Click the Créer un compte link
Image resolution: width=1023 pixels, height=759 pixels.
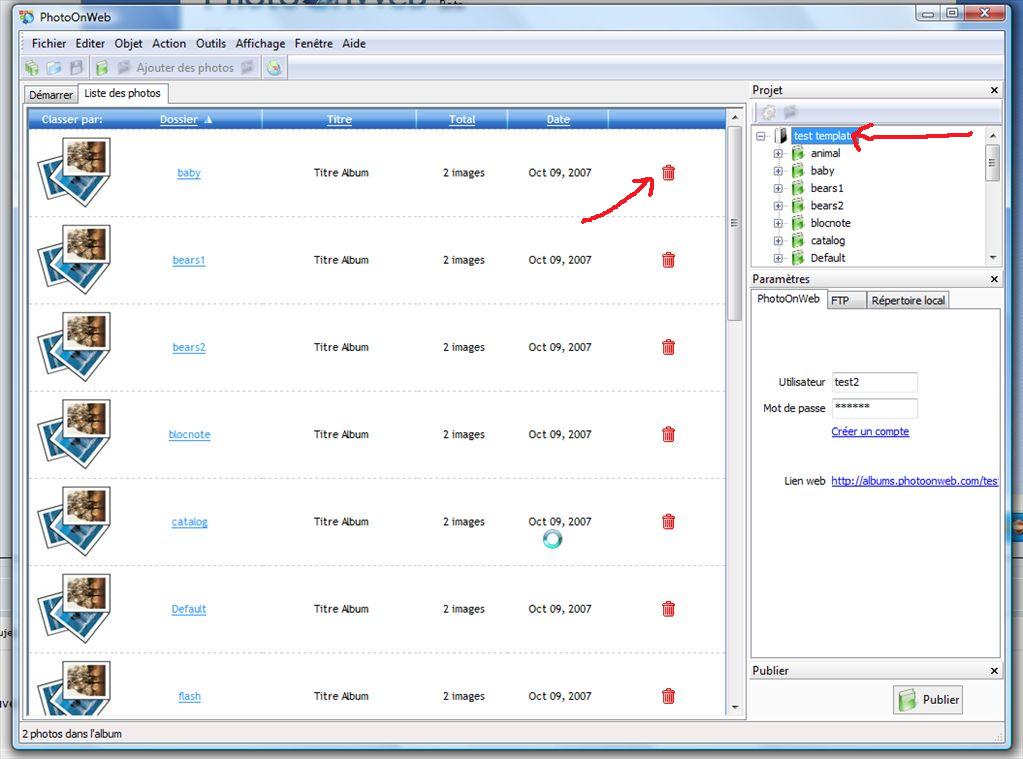(870, 432)
